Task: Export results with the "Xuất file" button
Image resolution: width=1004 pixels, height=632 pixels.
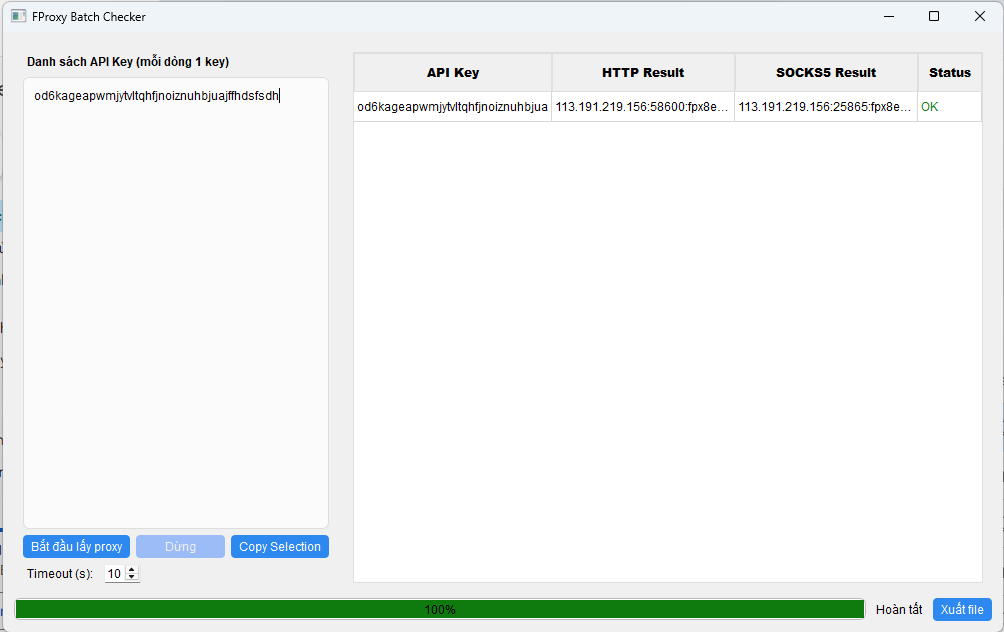Action: click(962, 609)
